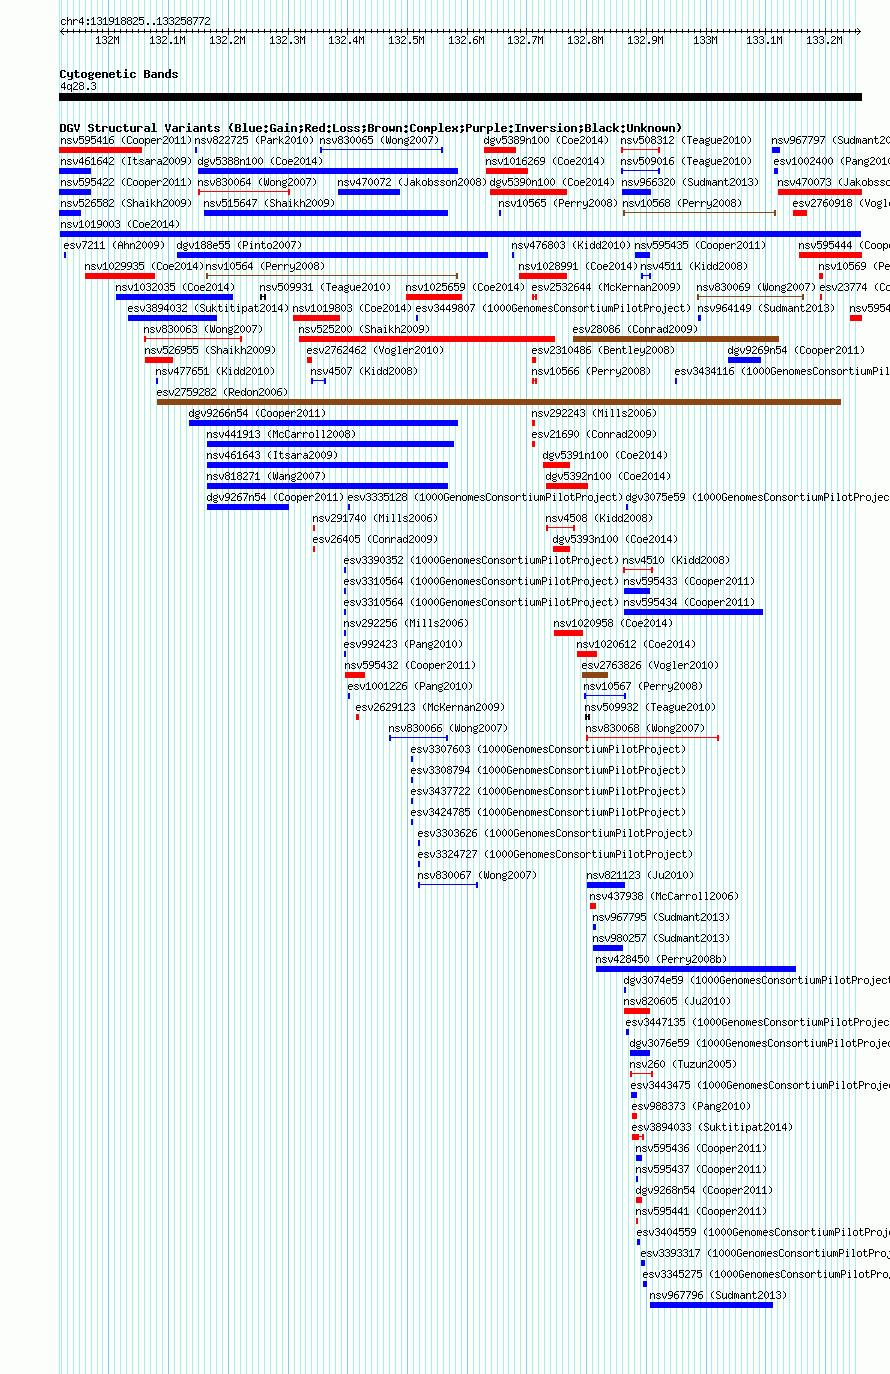The width and height of the screenshot is (890, 1374).
Task: Select the nsv1029935 (Coe2014) label
Action: point(144,266)
